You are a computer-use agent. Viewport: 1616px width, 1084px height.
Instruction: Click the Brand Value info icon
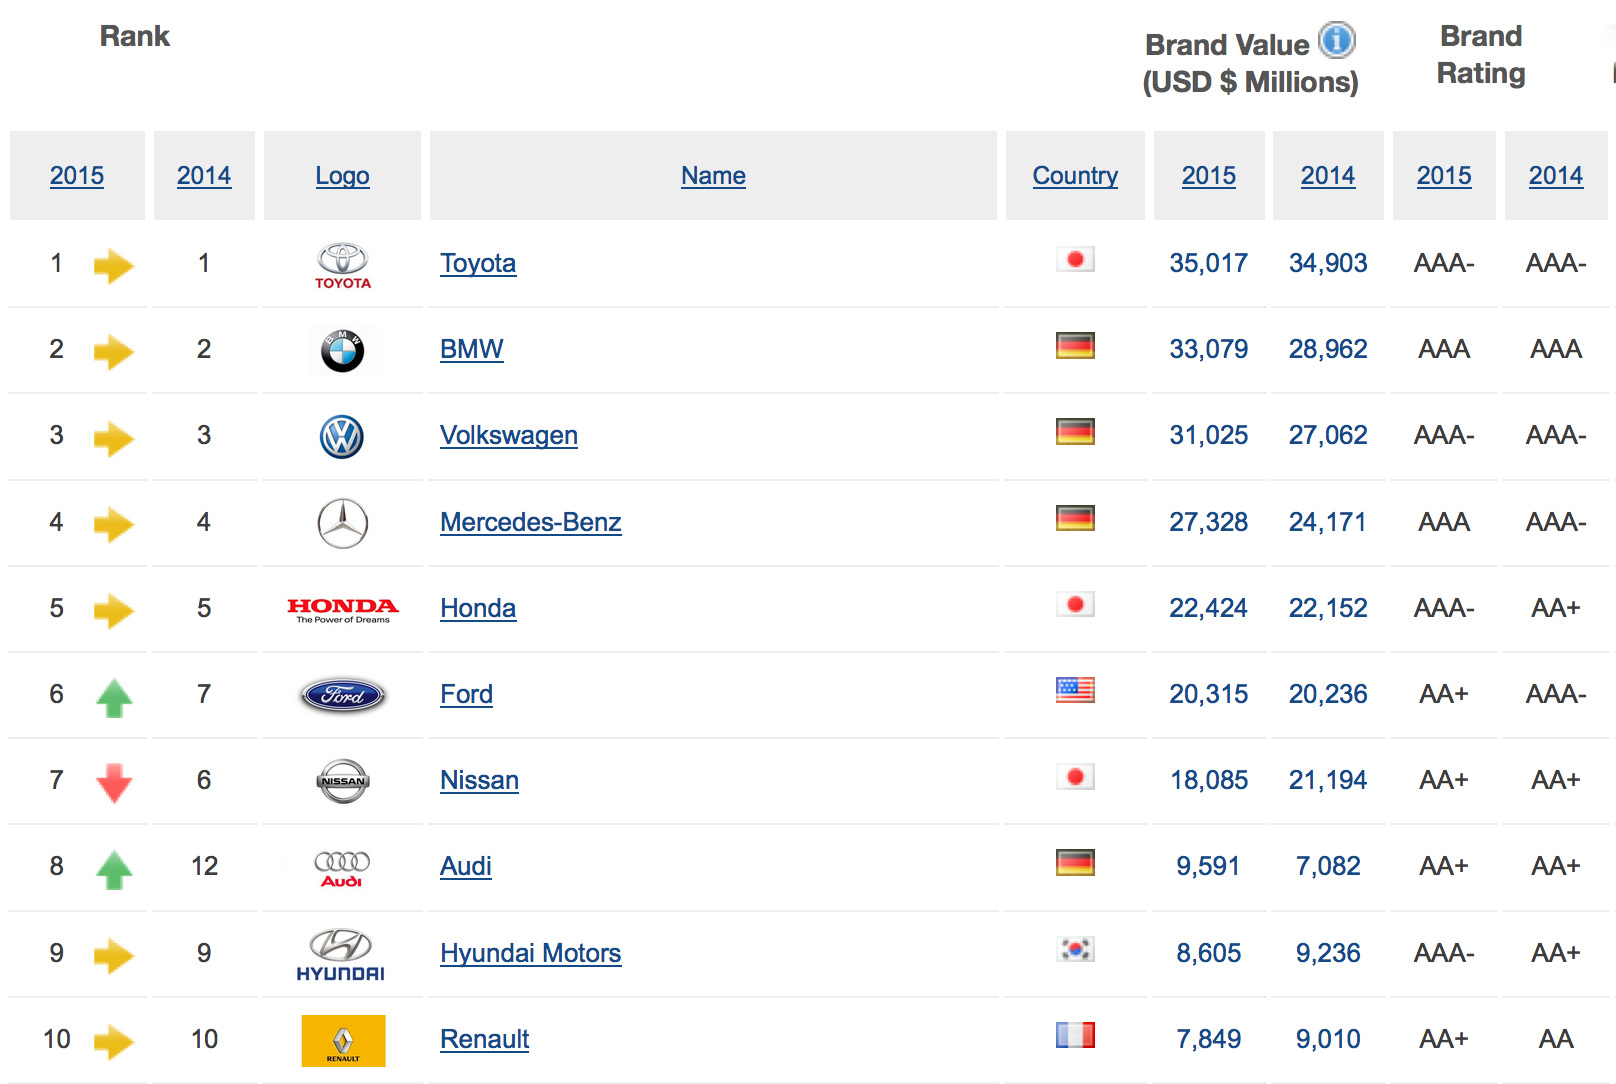[x=1336, y=41]
